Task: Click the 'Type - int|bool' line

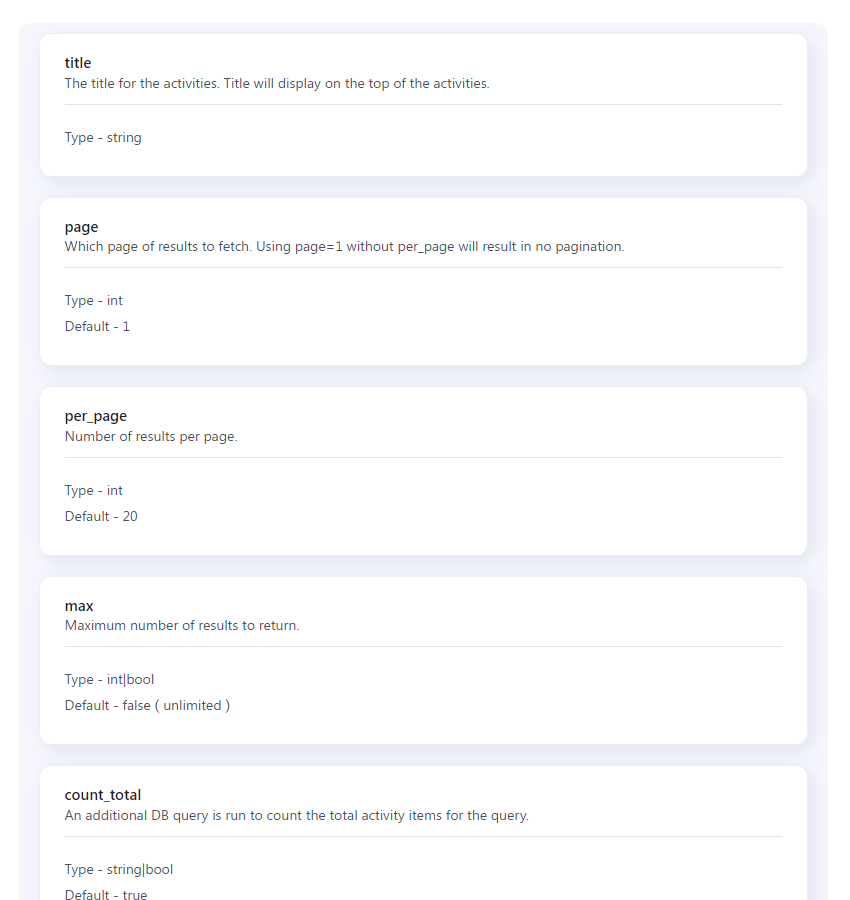Action: tap(109, 680)
